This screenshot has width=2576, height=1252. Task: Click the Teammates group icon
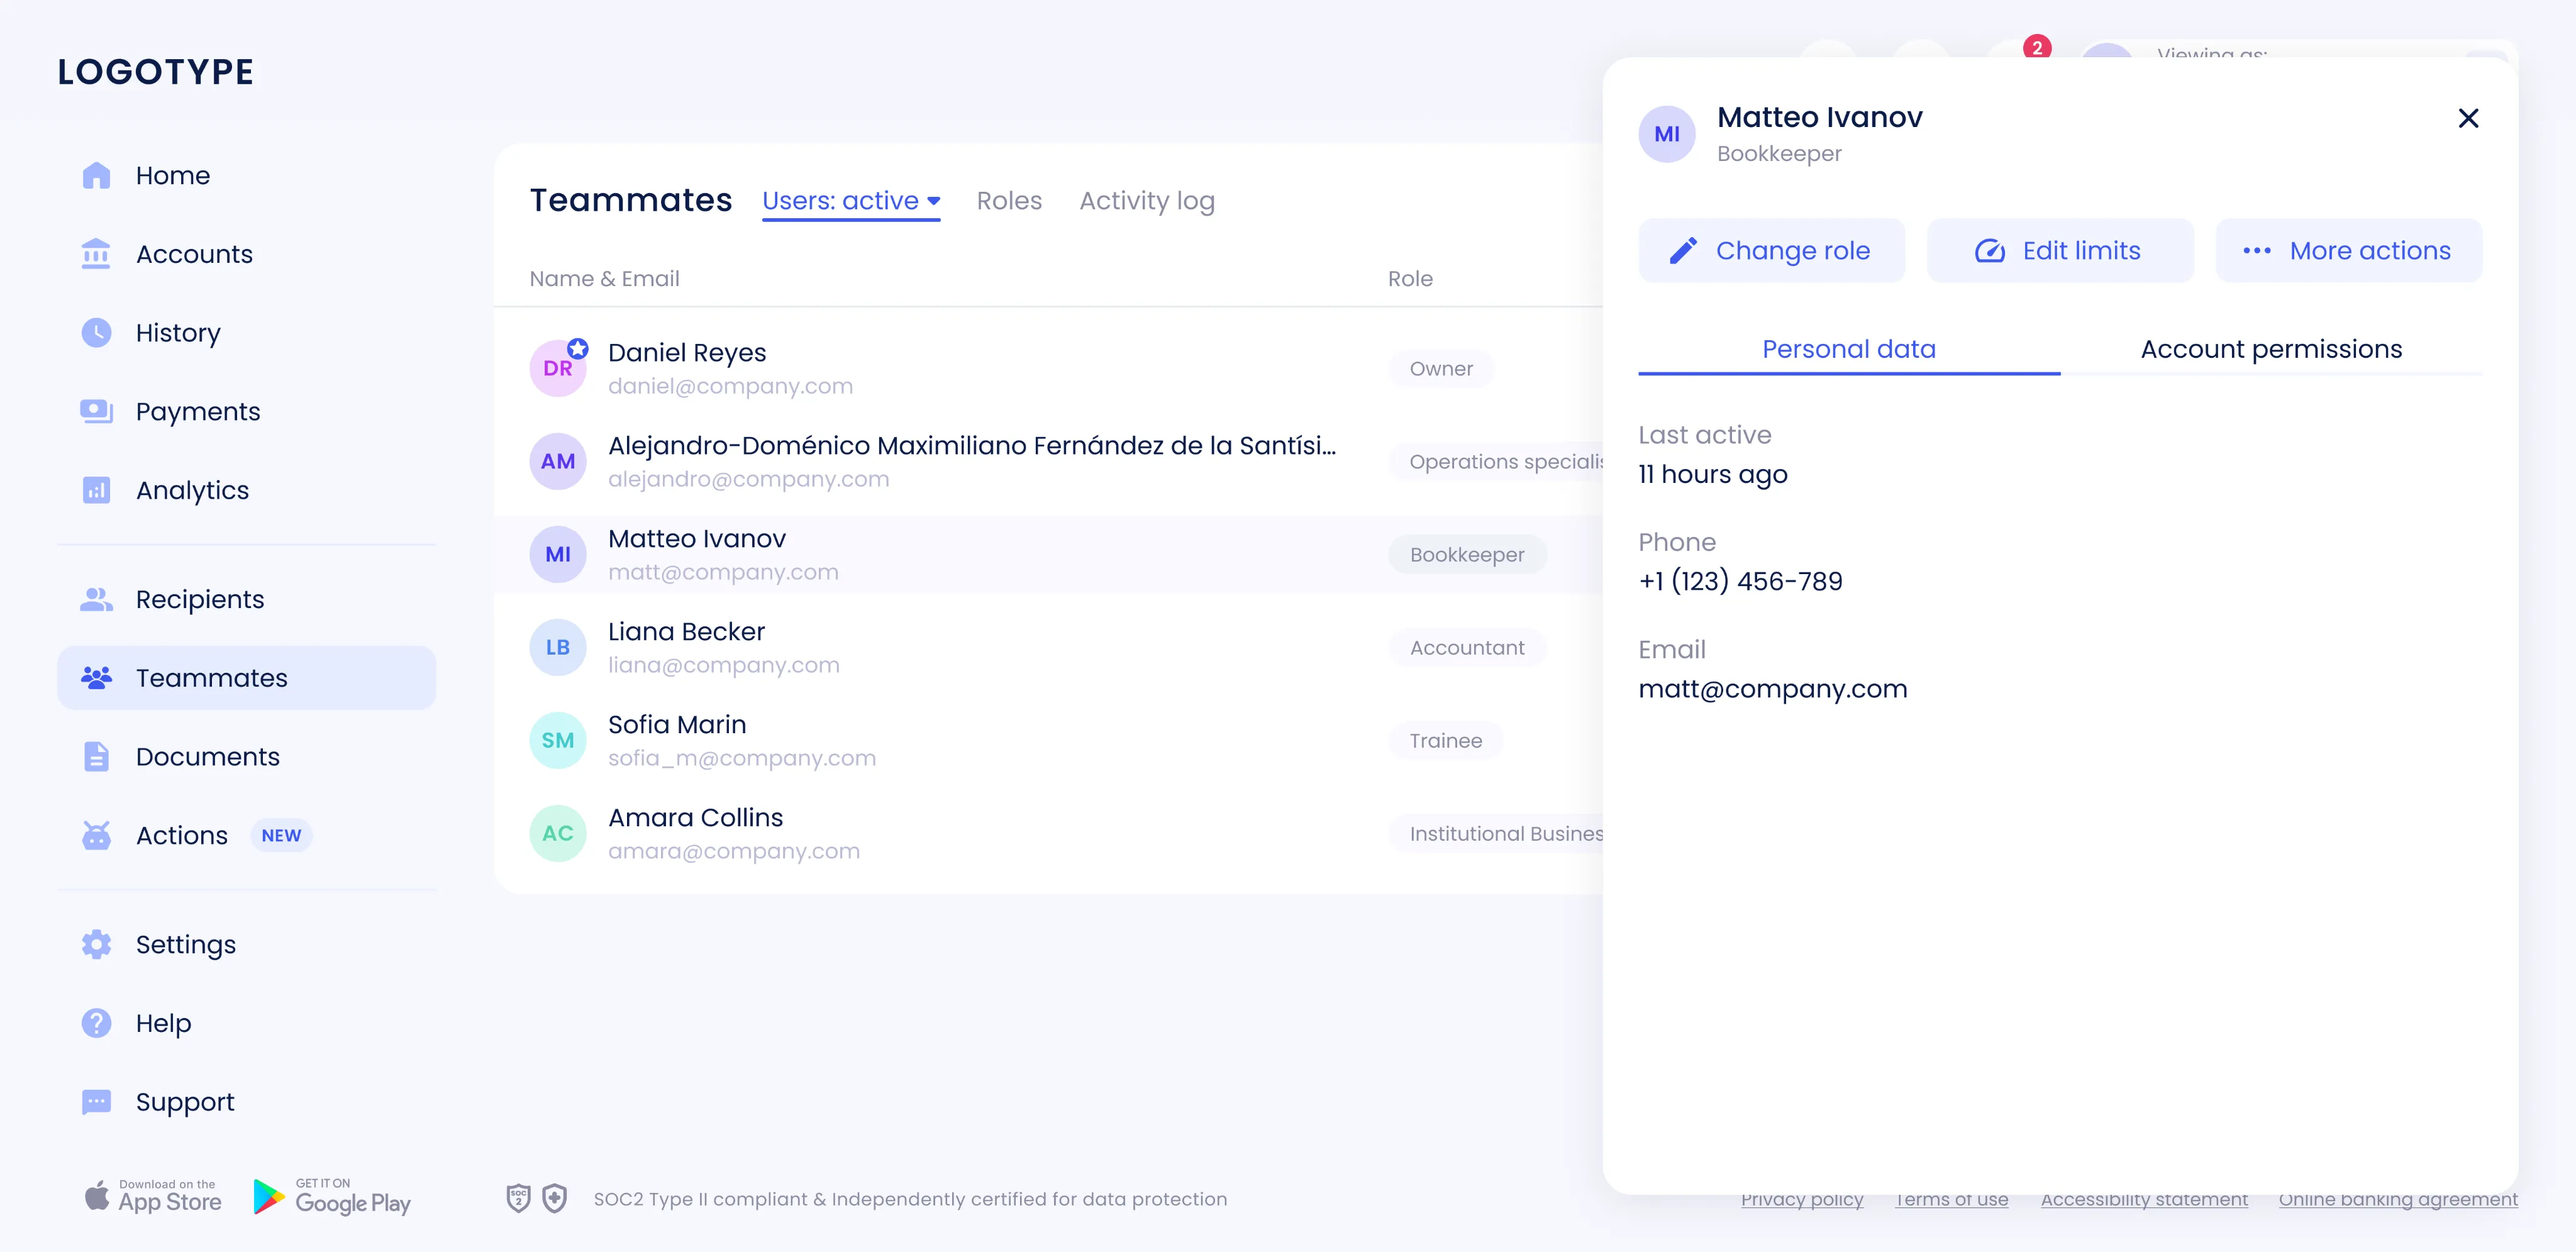coord(96,678)
